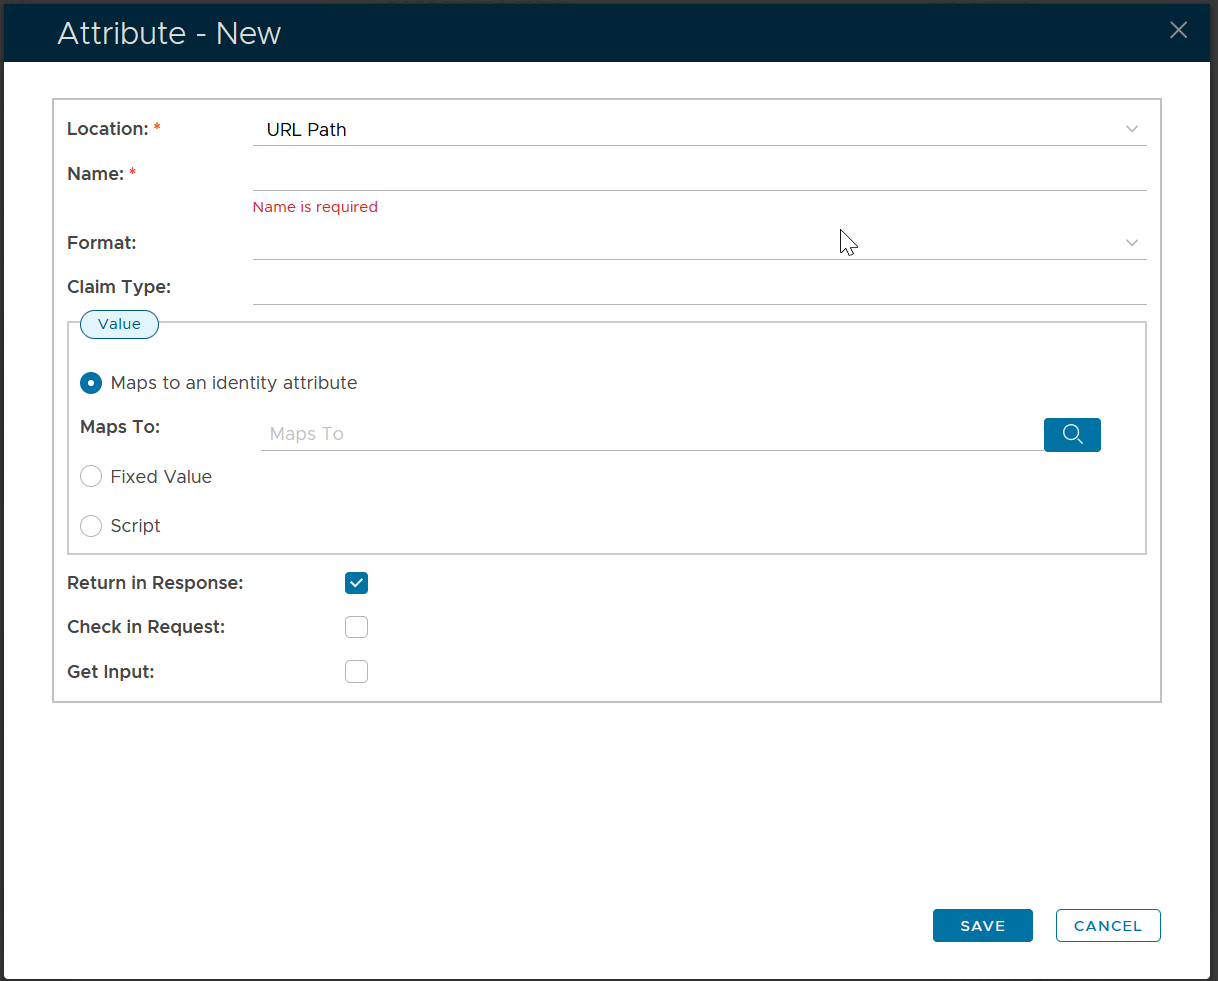Screen dimensions: 1218x981
Task: Click the Attribute - New dialog title
Action: point(169,33)
